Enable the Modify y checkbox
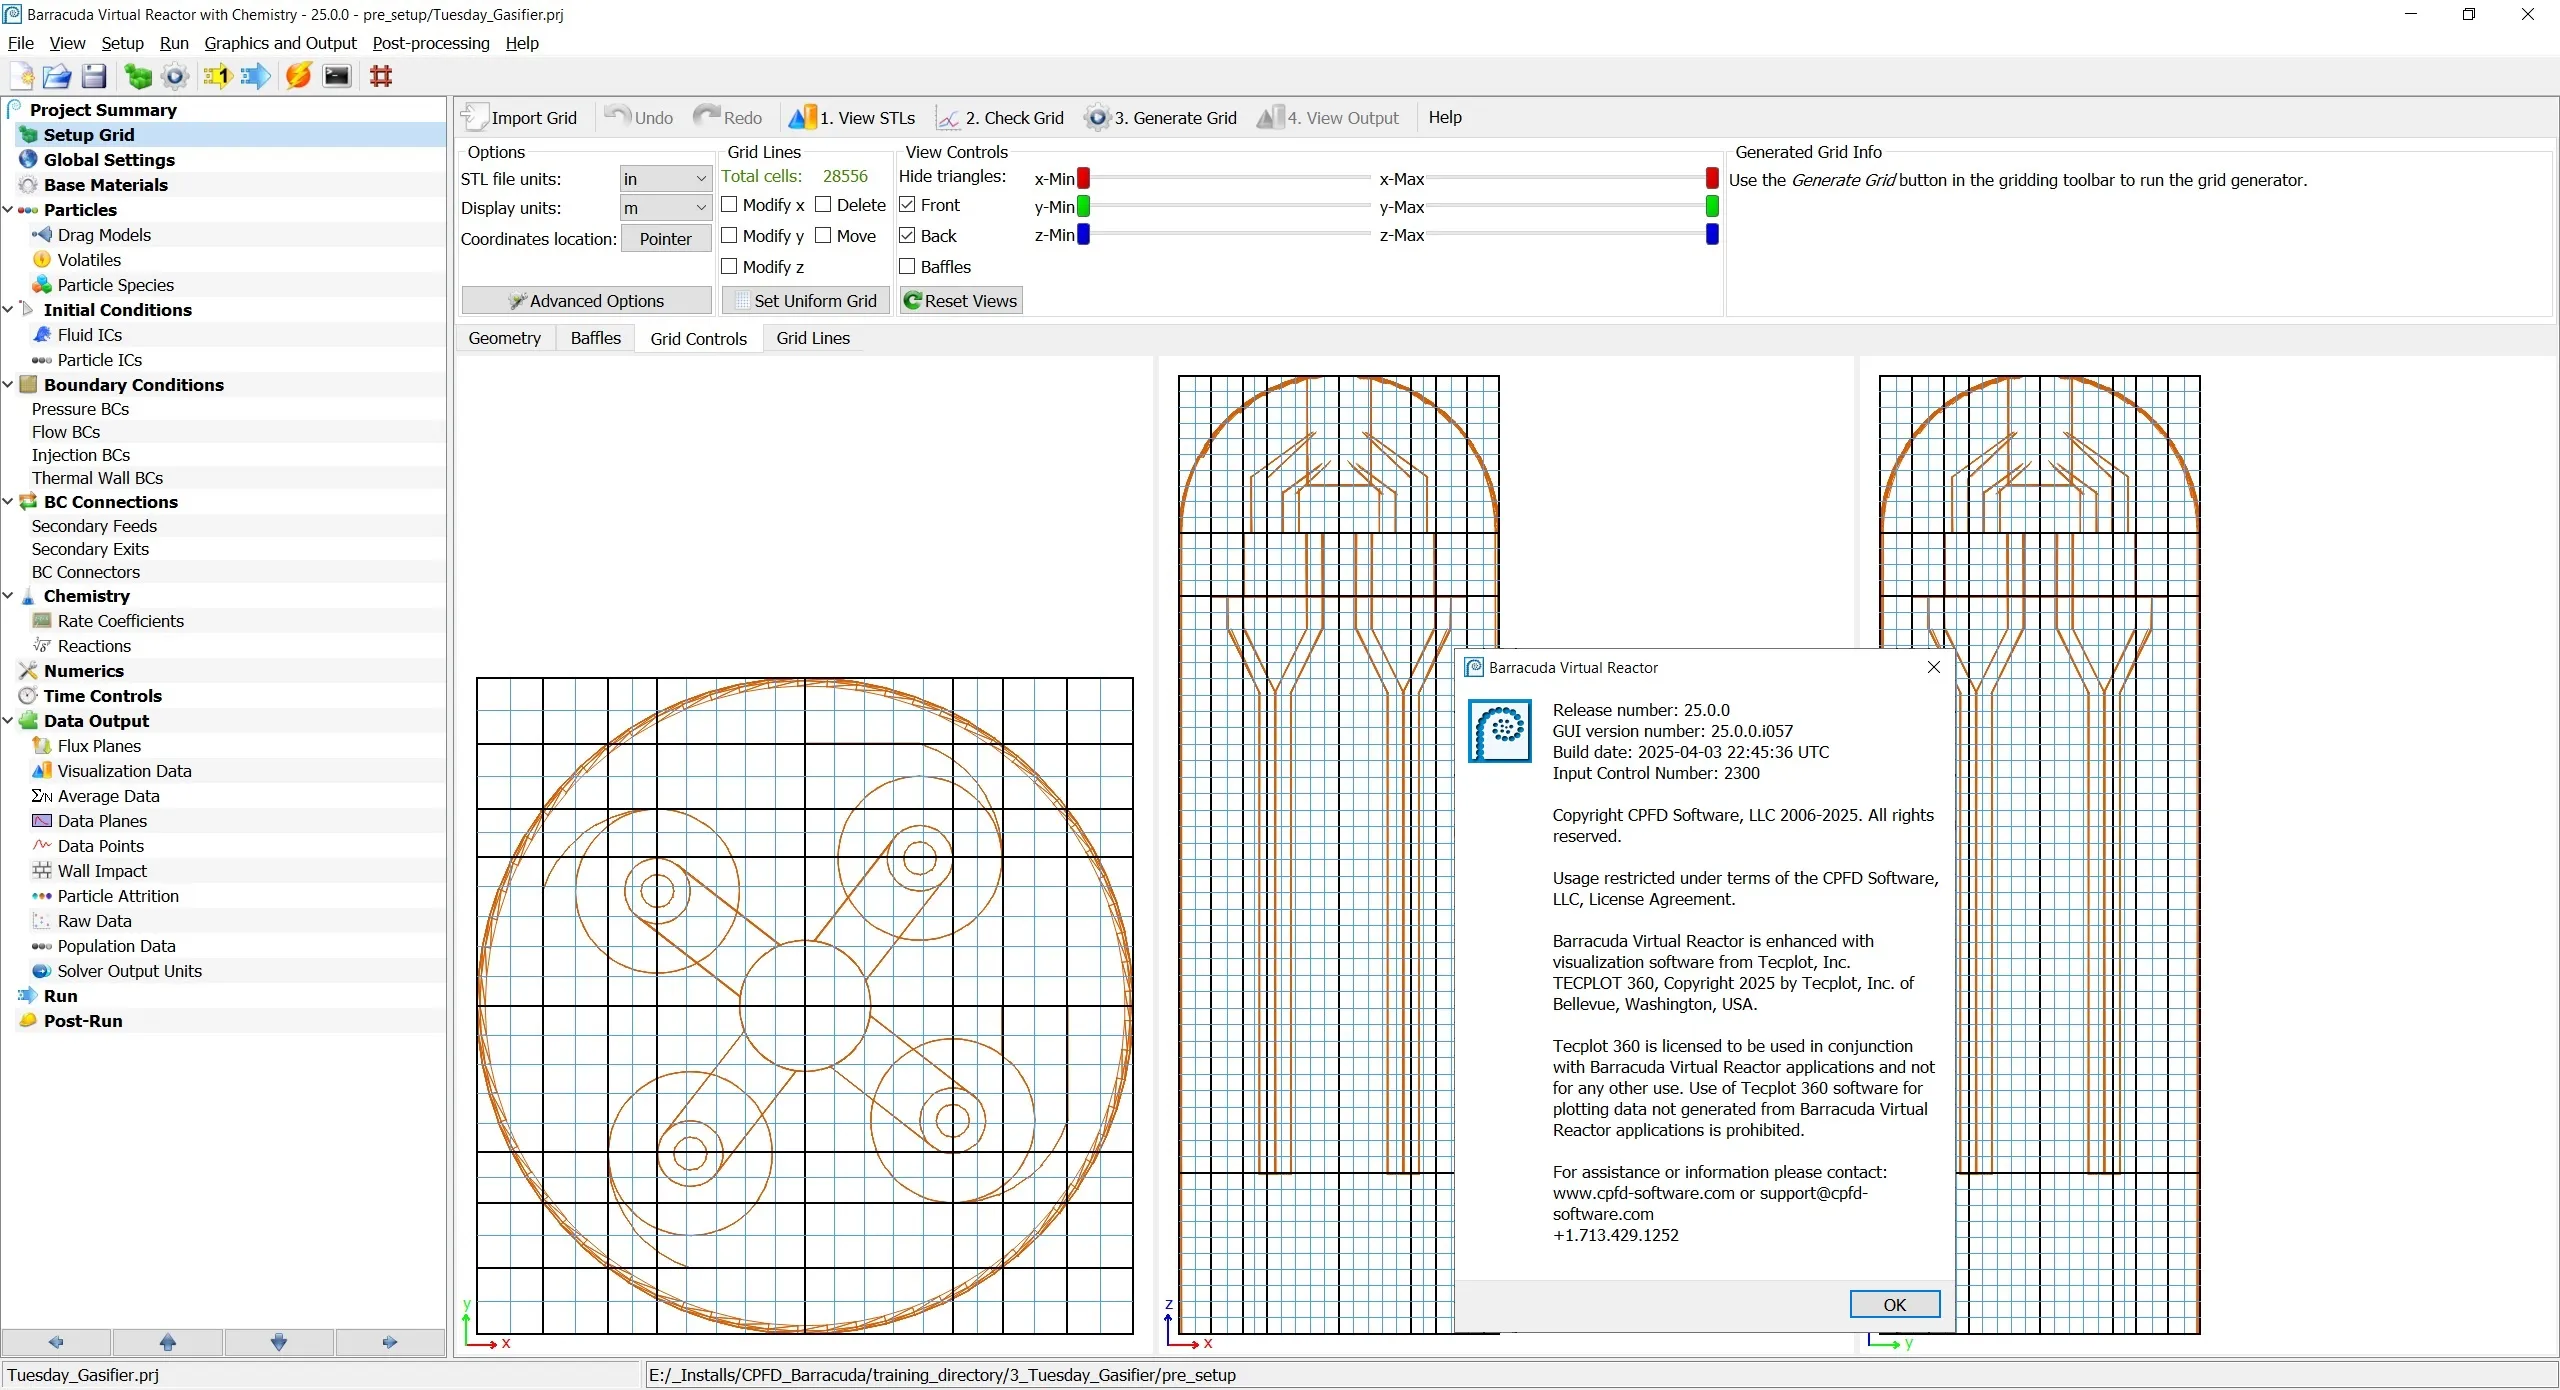Screen dimensions: 2560x1390 (729, 236)
